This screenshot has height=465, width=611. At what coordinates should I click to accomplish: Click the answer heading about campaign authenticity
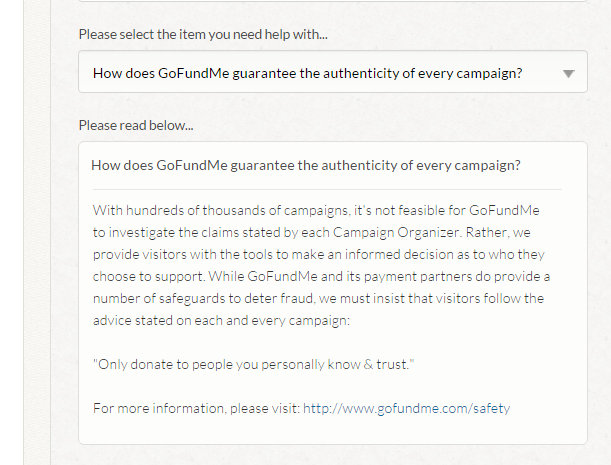pyautogui.click(x=306, y=165)
